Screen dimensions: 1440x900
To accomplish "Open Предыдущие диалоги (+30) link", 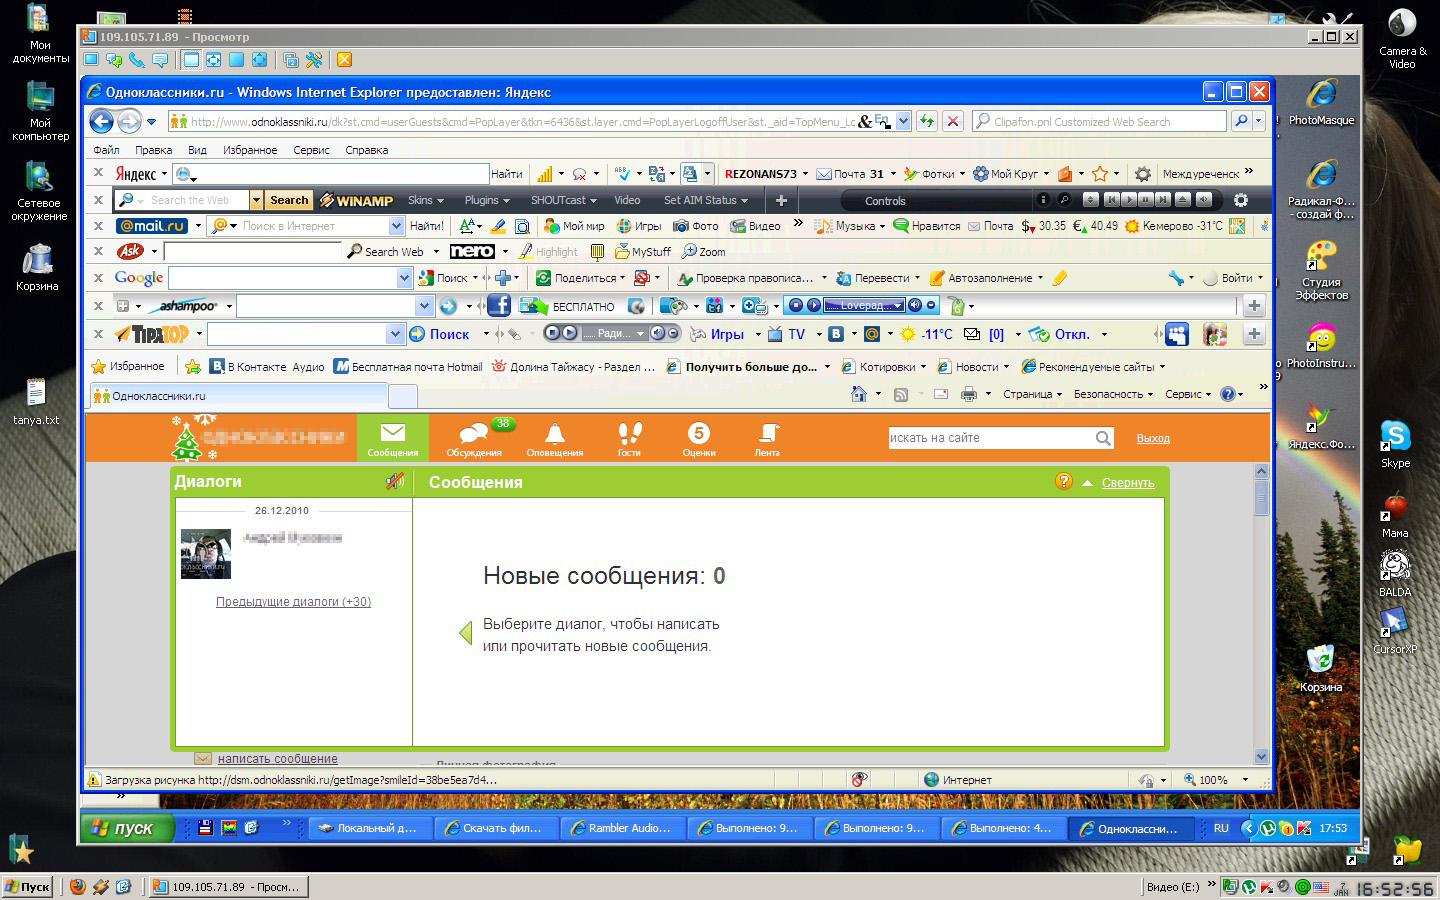I will 293,602.
